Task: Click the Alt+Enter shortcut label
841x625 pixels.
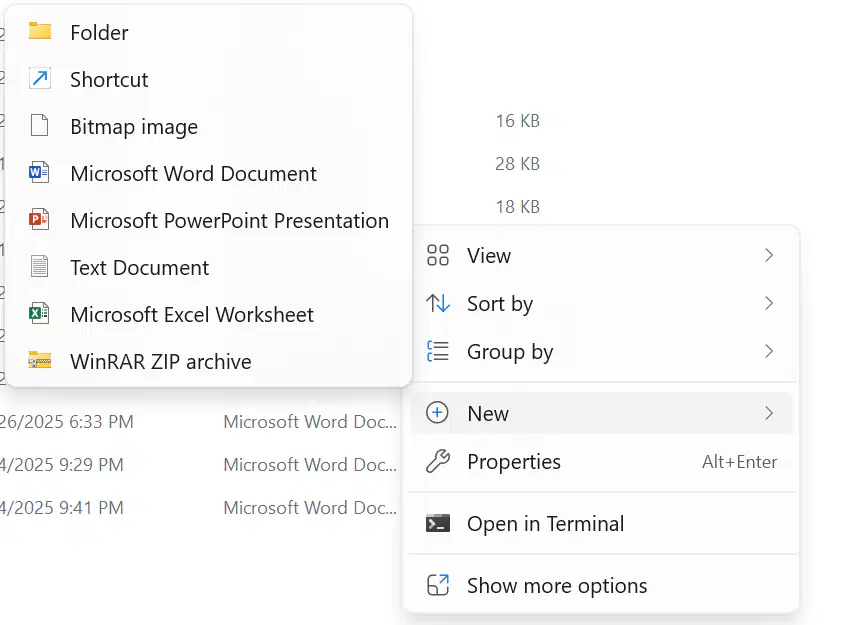Action: pyautogui.click(x=740, y=462)
